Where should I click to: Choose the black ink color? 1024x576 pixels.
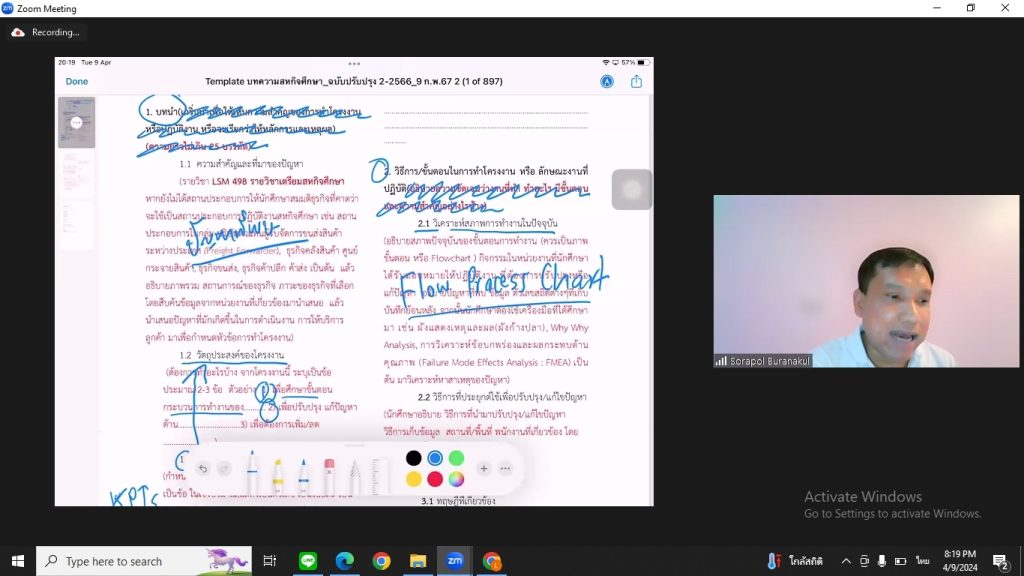pyautogui.click(x=413, y=458)
